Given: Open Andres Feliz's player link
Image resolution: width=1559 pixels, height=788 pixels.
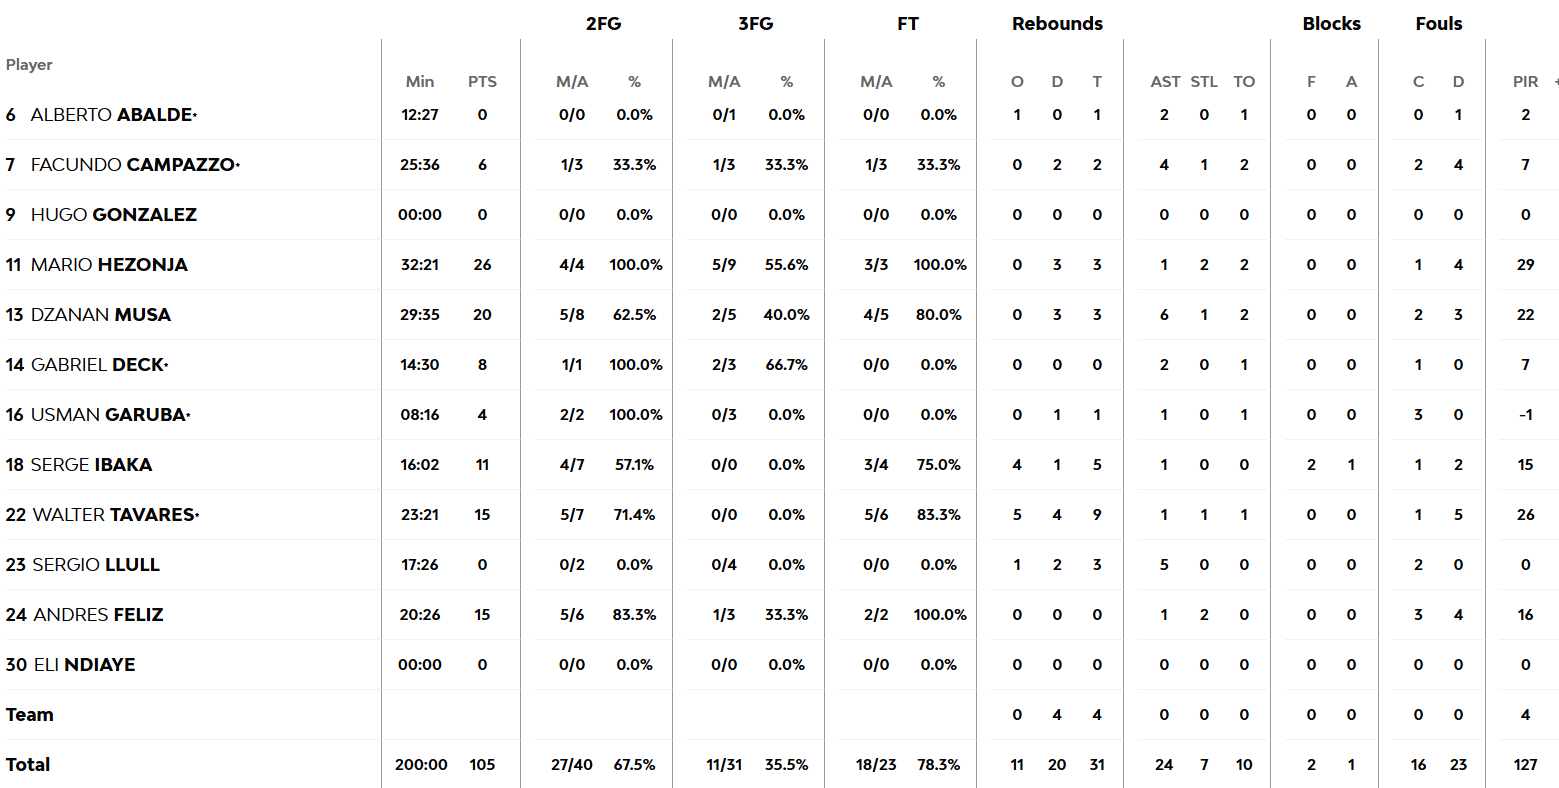Looking at the screenshot, I should click(x=98, y=615).
